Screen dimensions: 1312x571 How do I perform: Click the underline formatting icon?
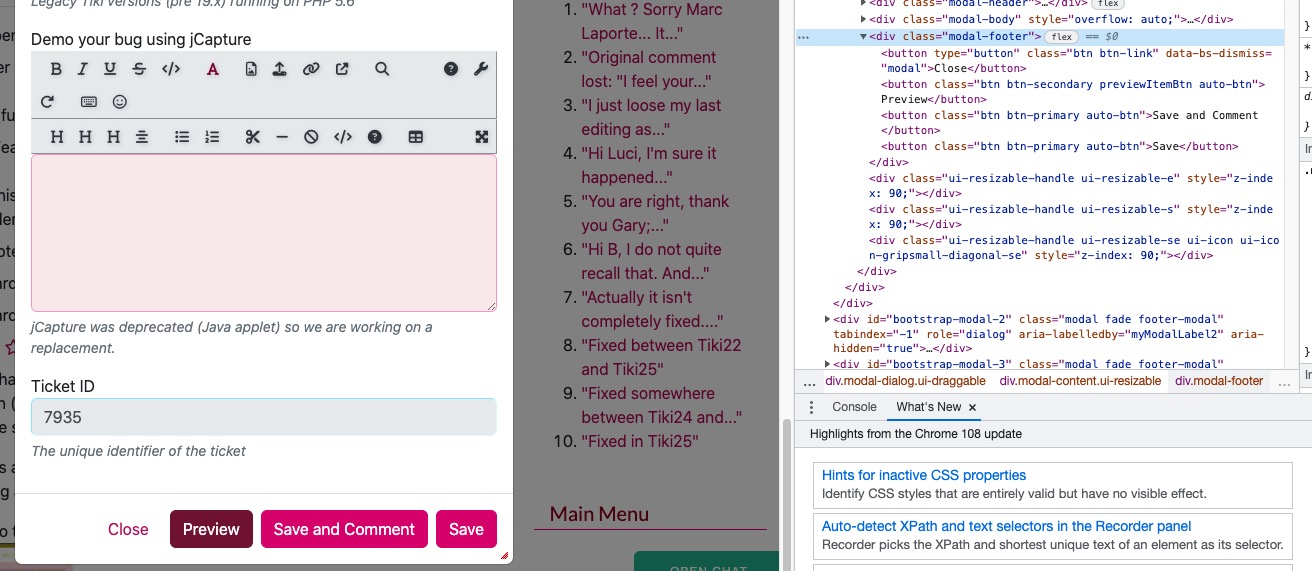click(110, 69)
